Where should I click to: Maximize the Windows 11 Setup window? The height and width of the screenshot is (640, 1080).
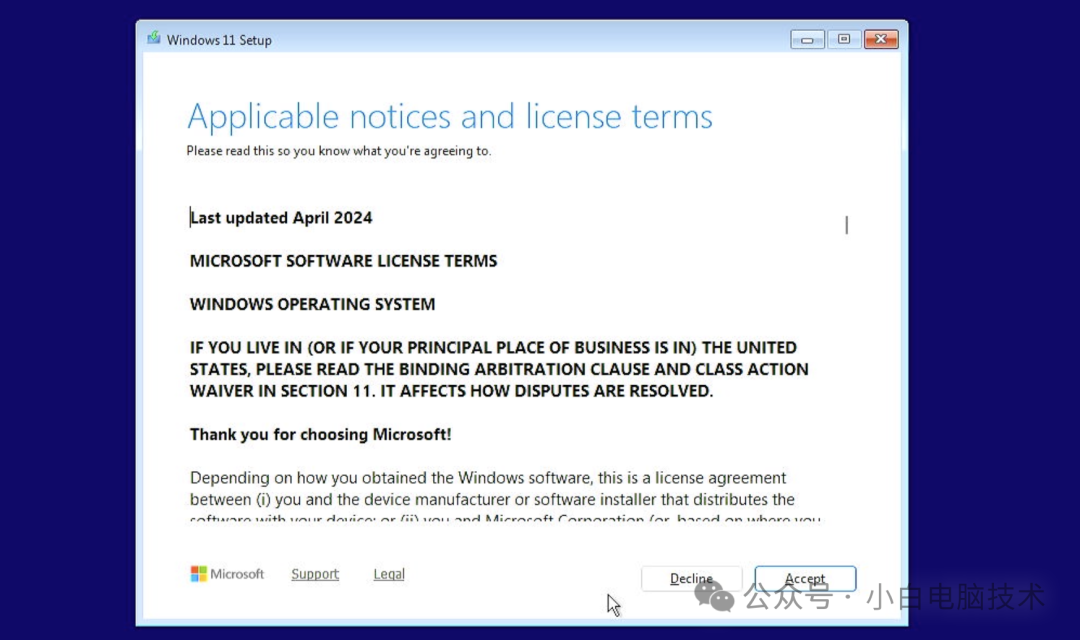844,39
